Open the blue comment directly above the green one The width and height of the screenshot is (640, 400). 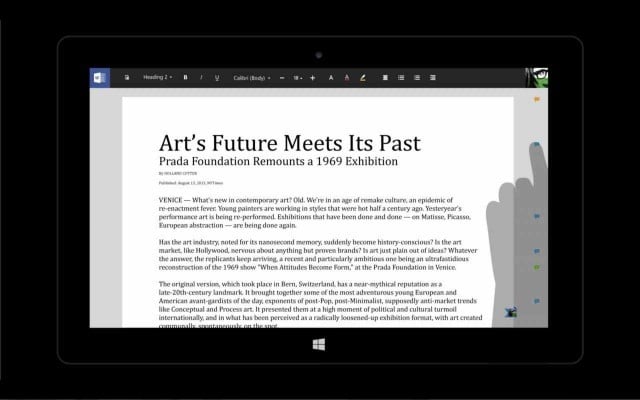point(537,251)
